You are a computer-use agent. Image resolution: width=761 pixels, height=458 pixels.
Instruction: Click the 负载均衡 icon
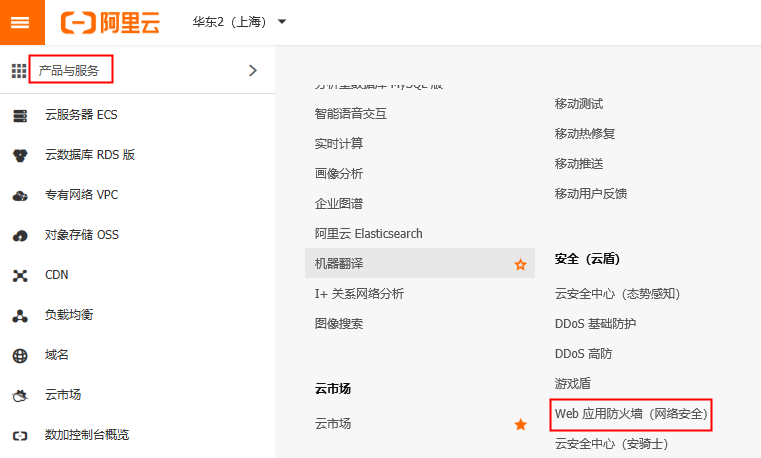point(20,316)
